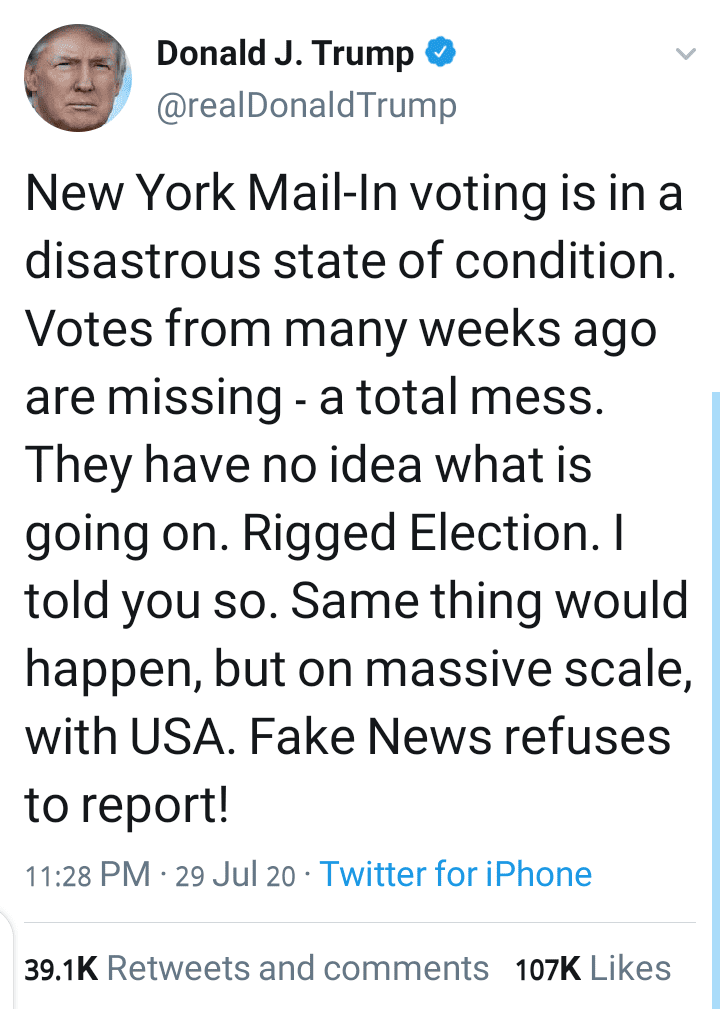Click the 11:28 PM timestamp
720x1009 pixels.
(88, 875)
